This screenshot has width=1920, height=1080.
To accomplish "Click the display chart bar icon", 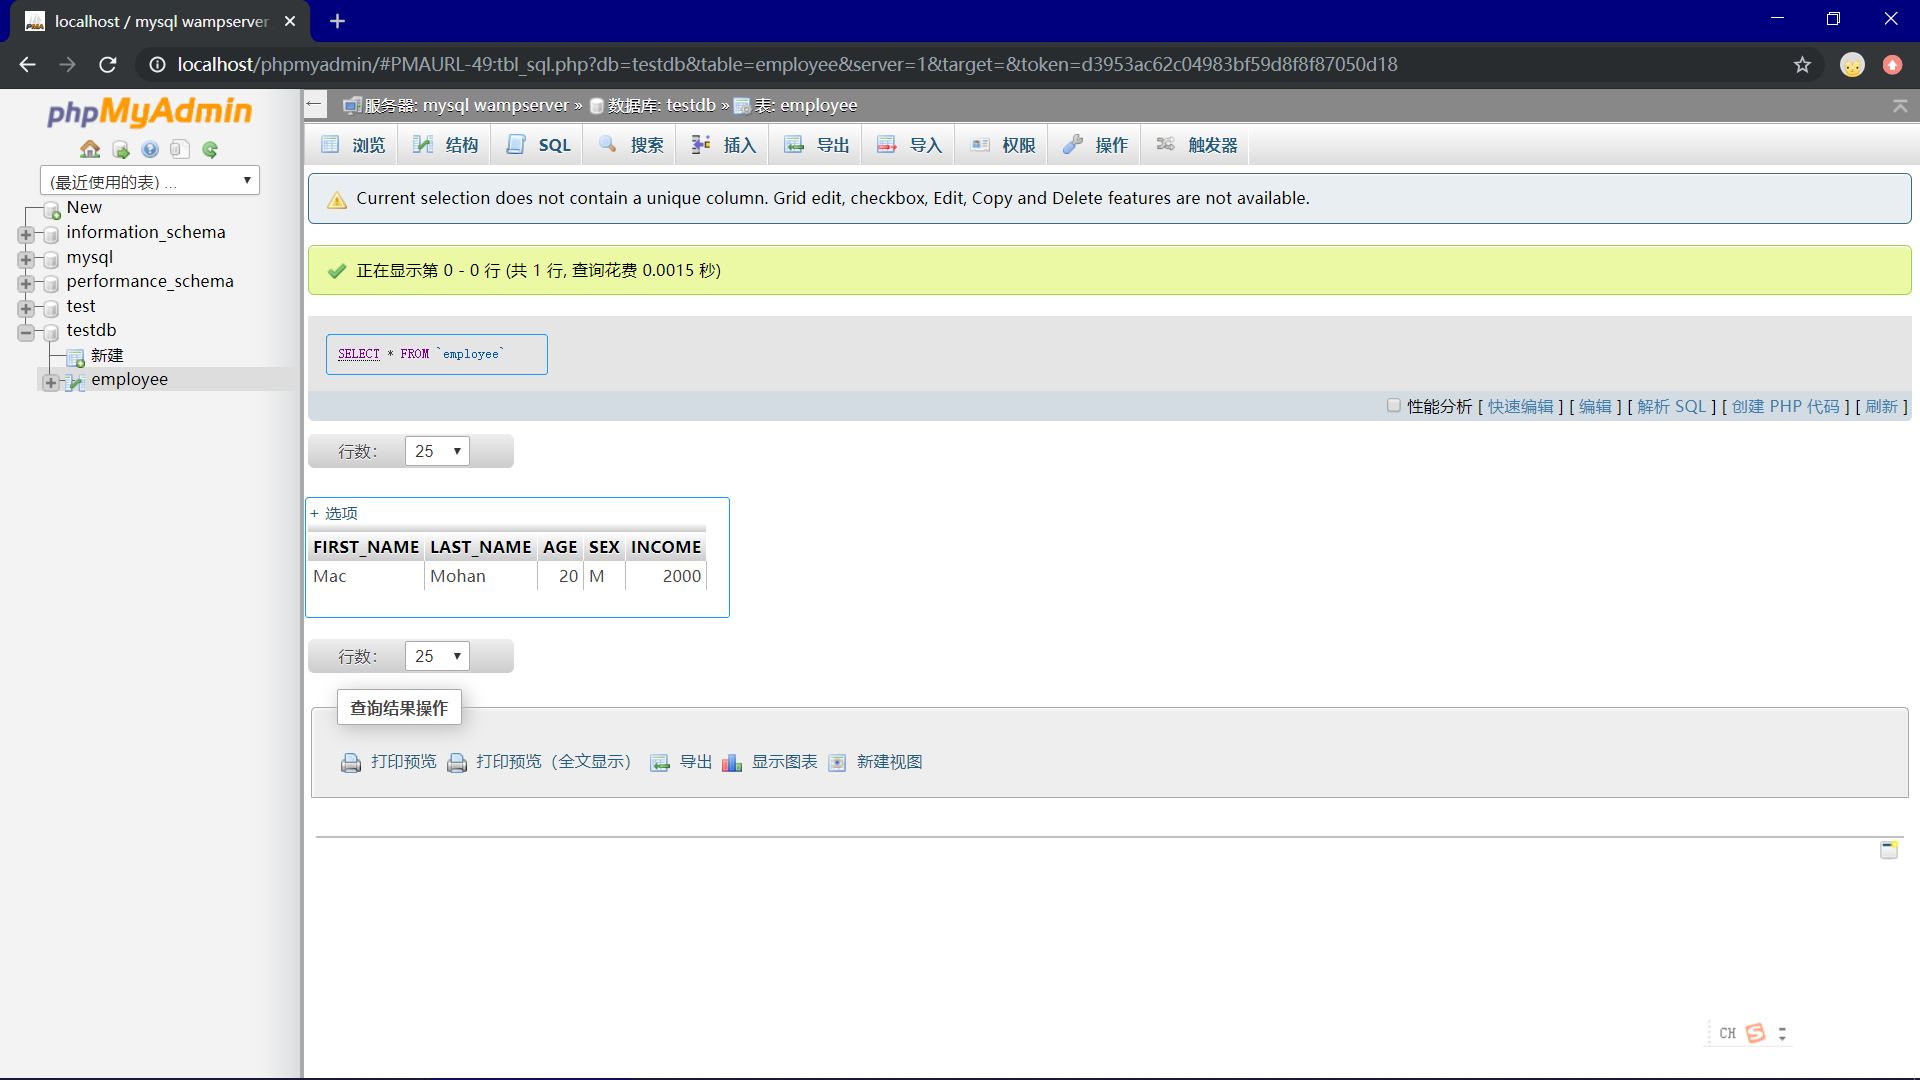I will 732,763.
